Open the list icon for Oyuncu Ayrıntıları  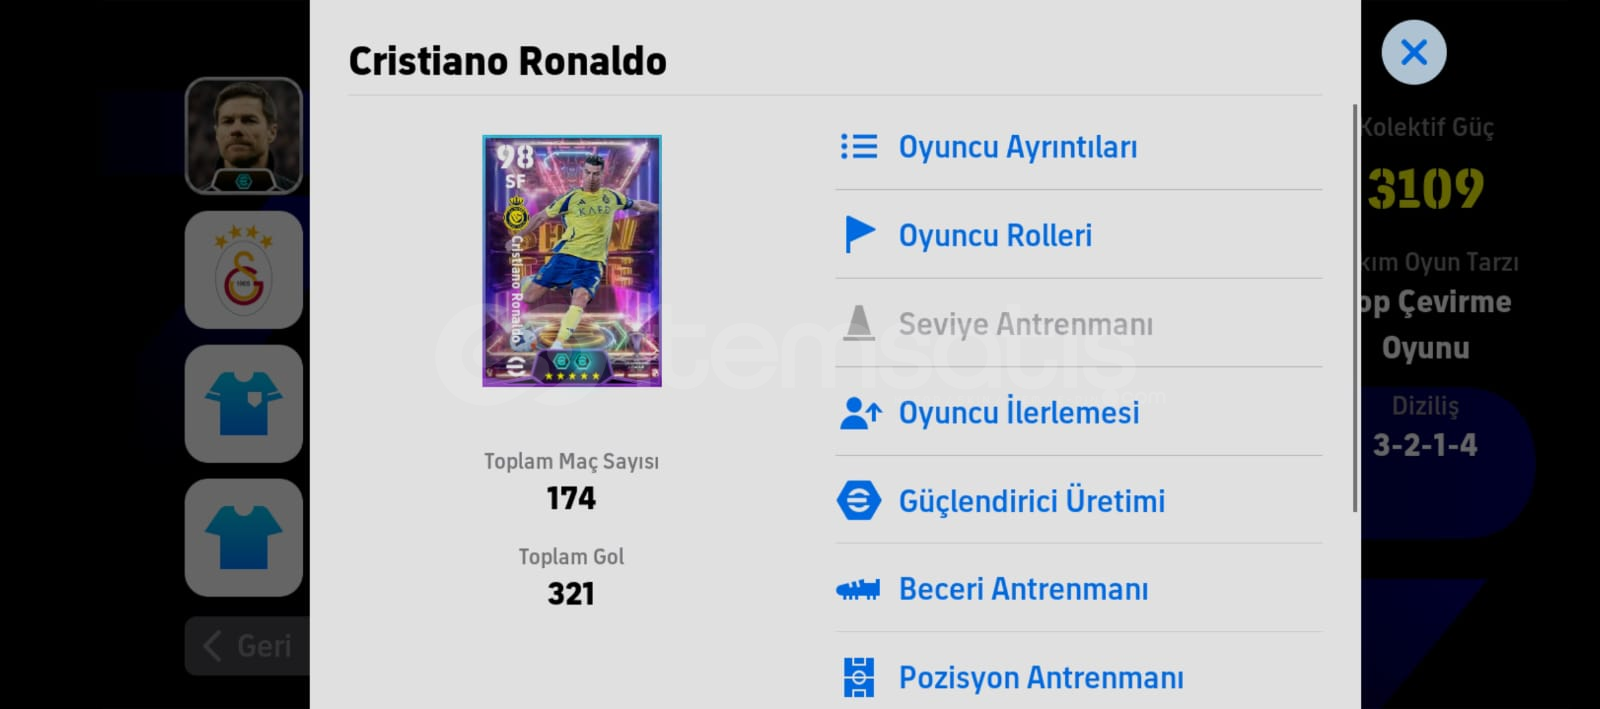[859, 147]
